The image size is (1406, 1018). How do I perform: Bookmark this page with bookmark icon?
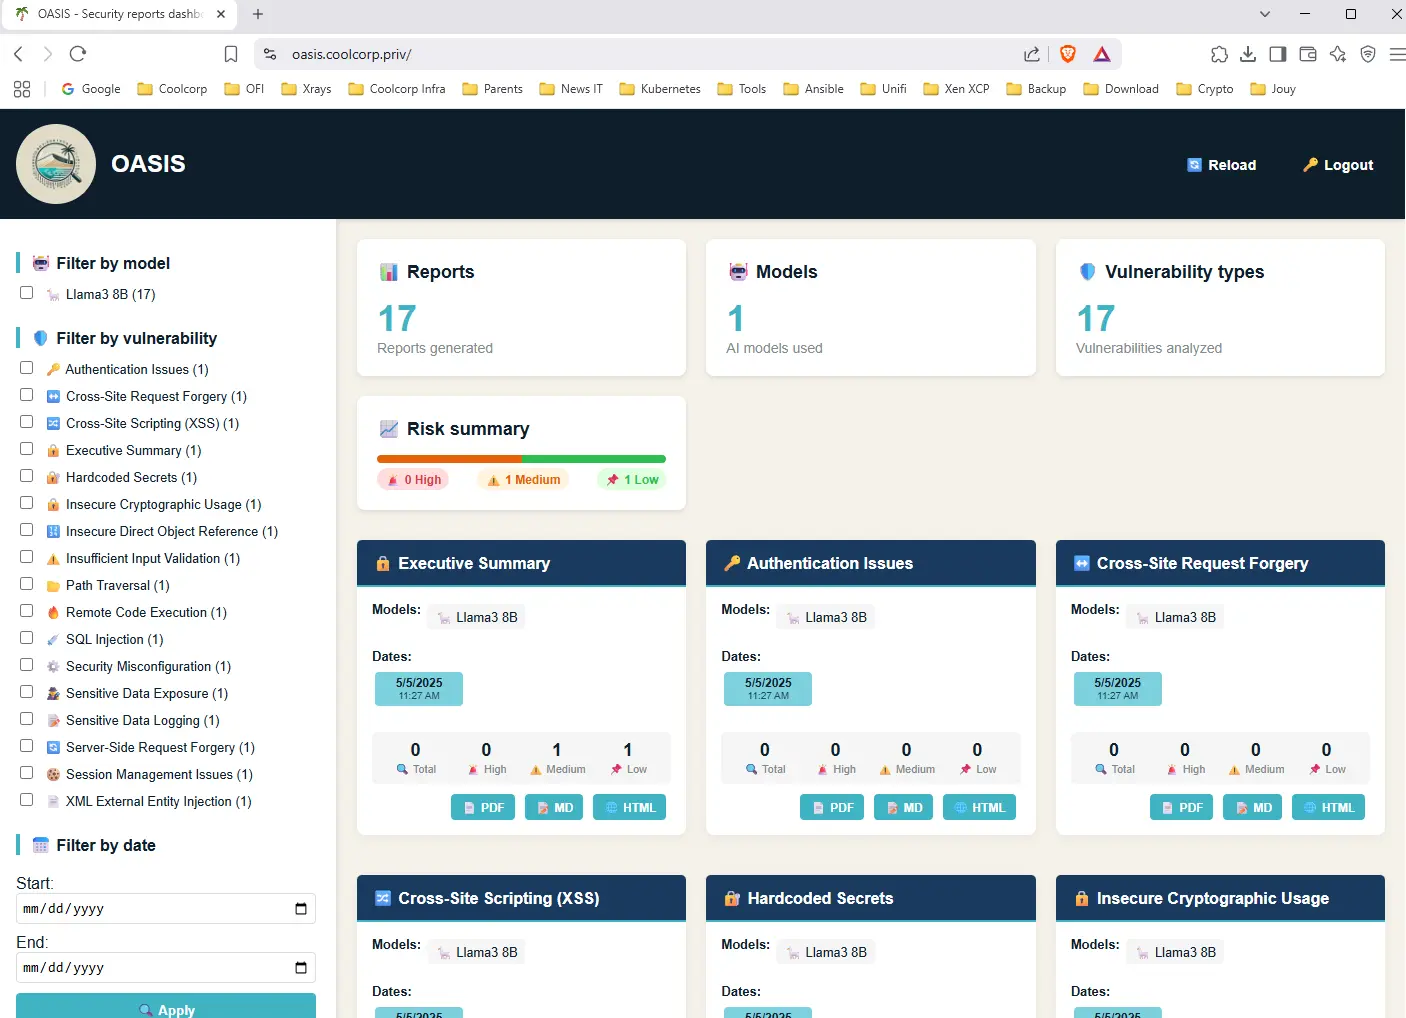coord(231,54)
